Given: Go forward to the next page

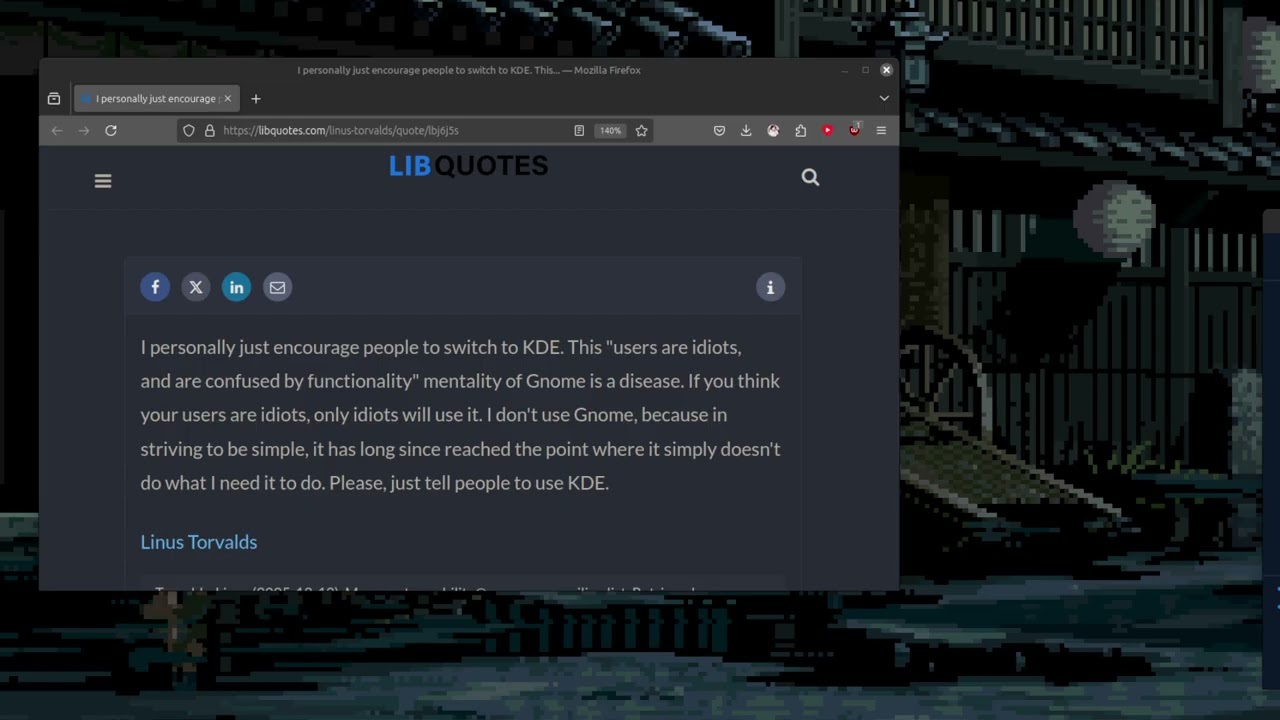Looking at the screenshot, I should (84, 130).
